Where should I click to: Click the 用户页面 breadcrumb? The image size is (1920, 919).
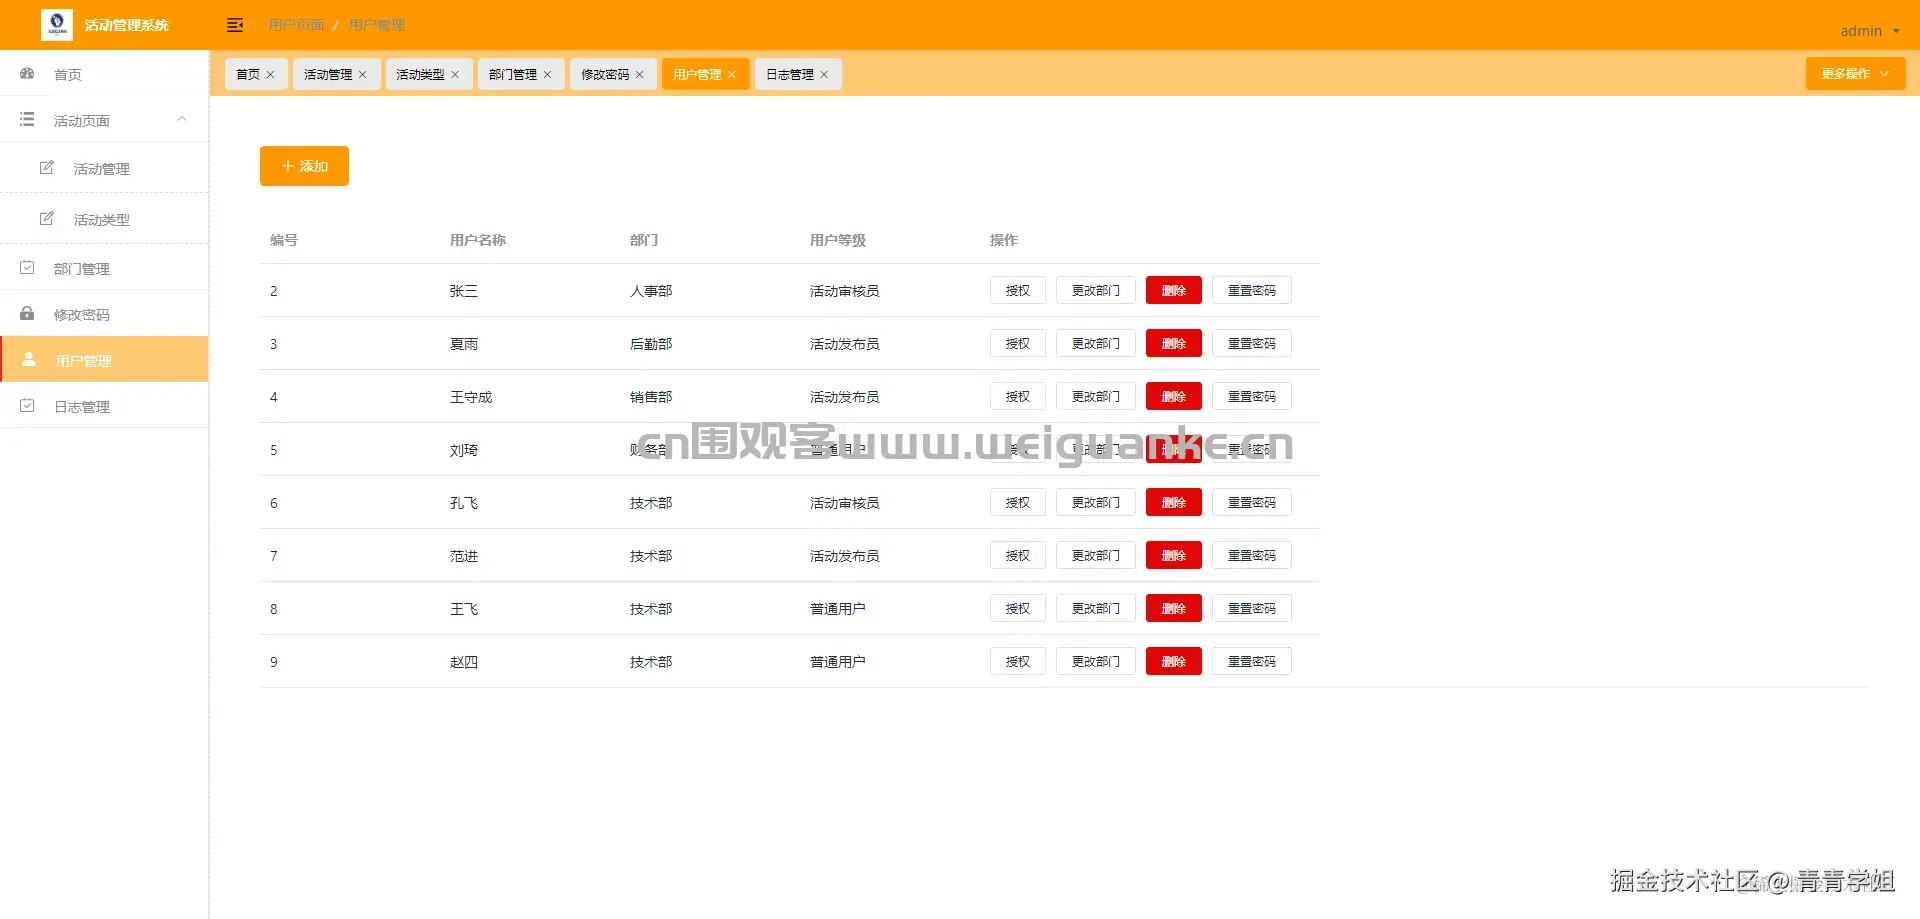296,25
